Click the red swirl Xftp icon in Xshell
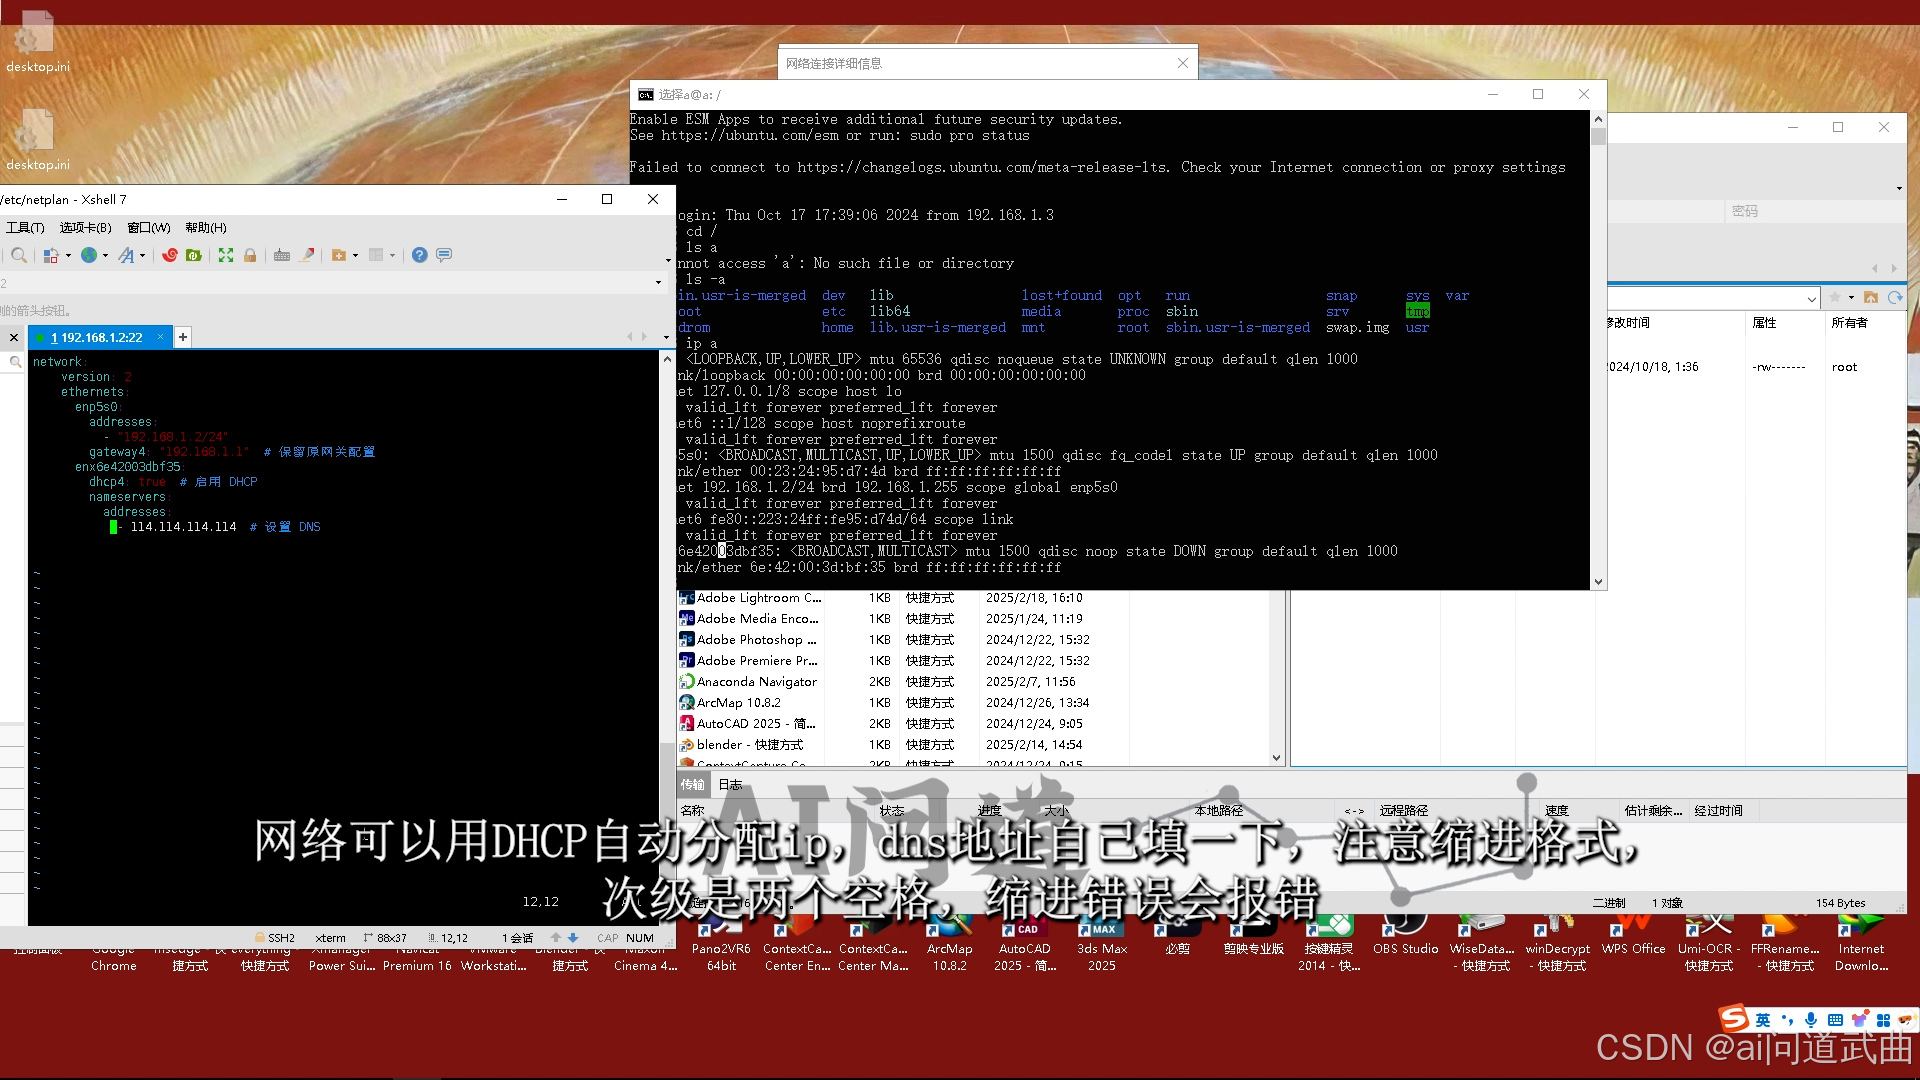1920x1080 pixels. tap(170, 255)
